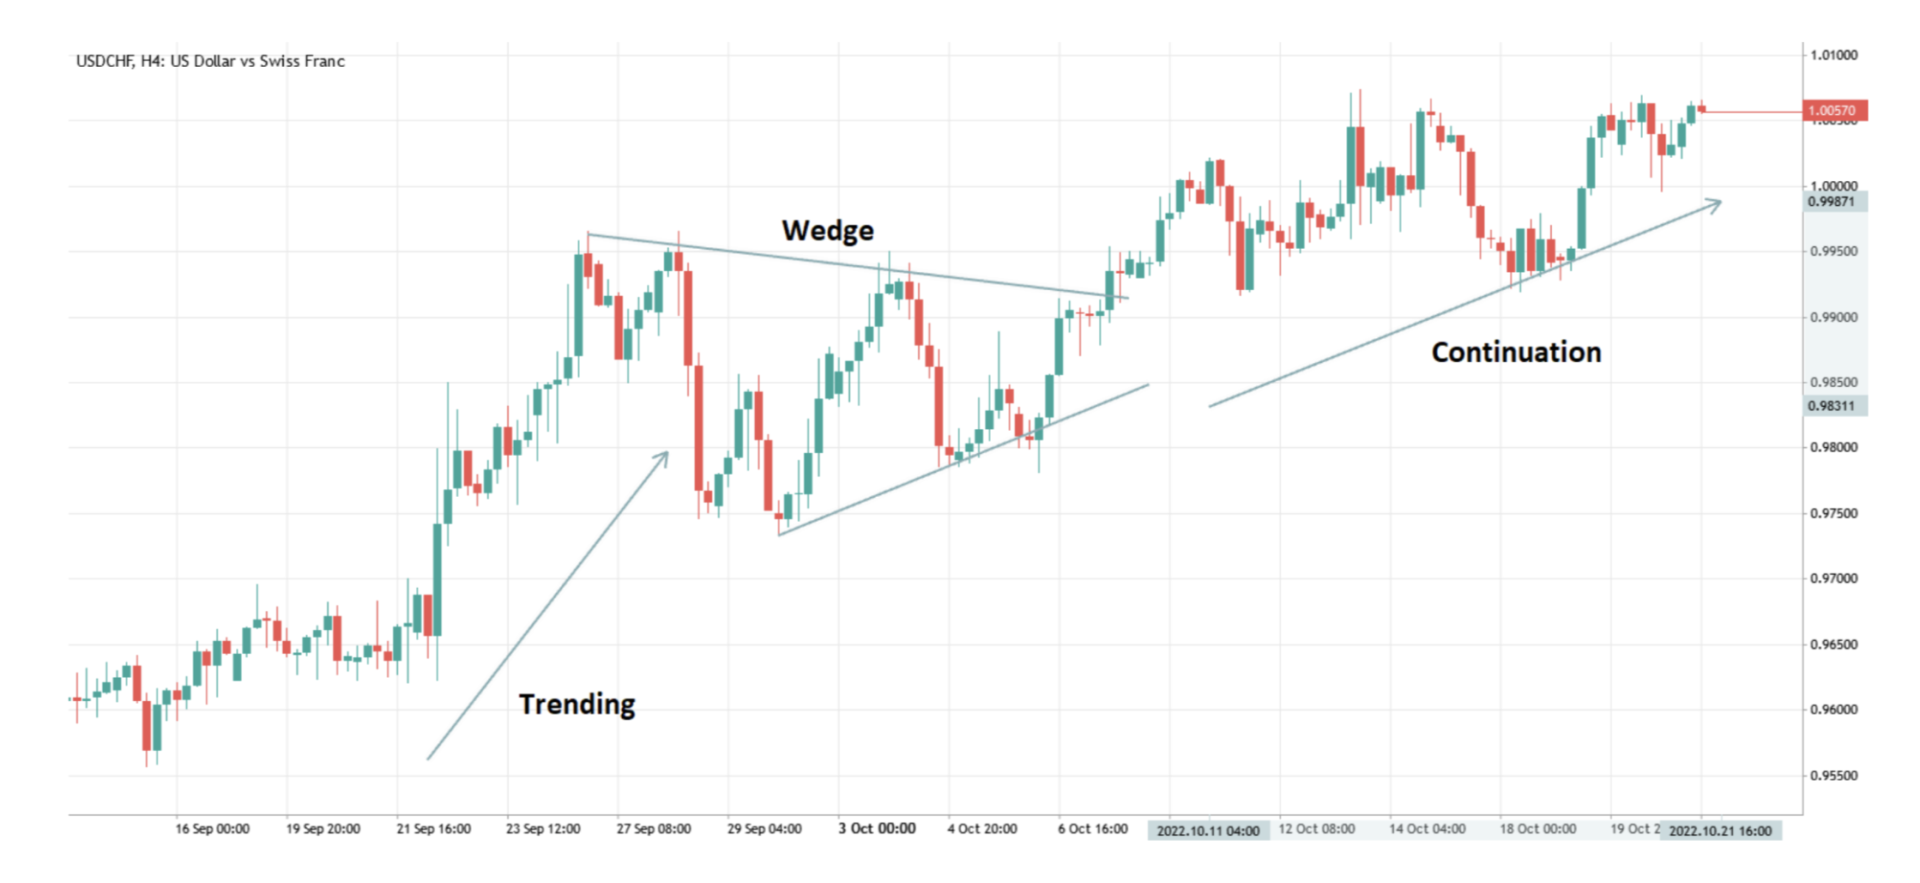The width and height of the screenshot is (1920, 883).
Task: Click the 2022.10.11 04:00 date marker
Action: (1208, 831)
